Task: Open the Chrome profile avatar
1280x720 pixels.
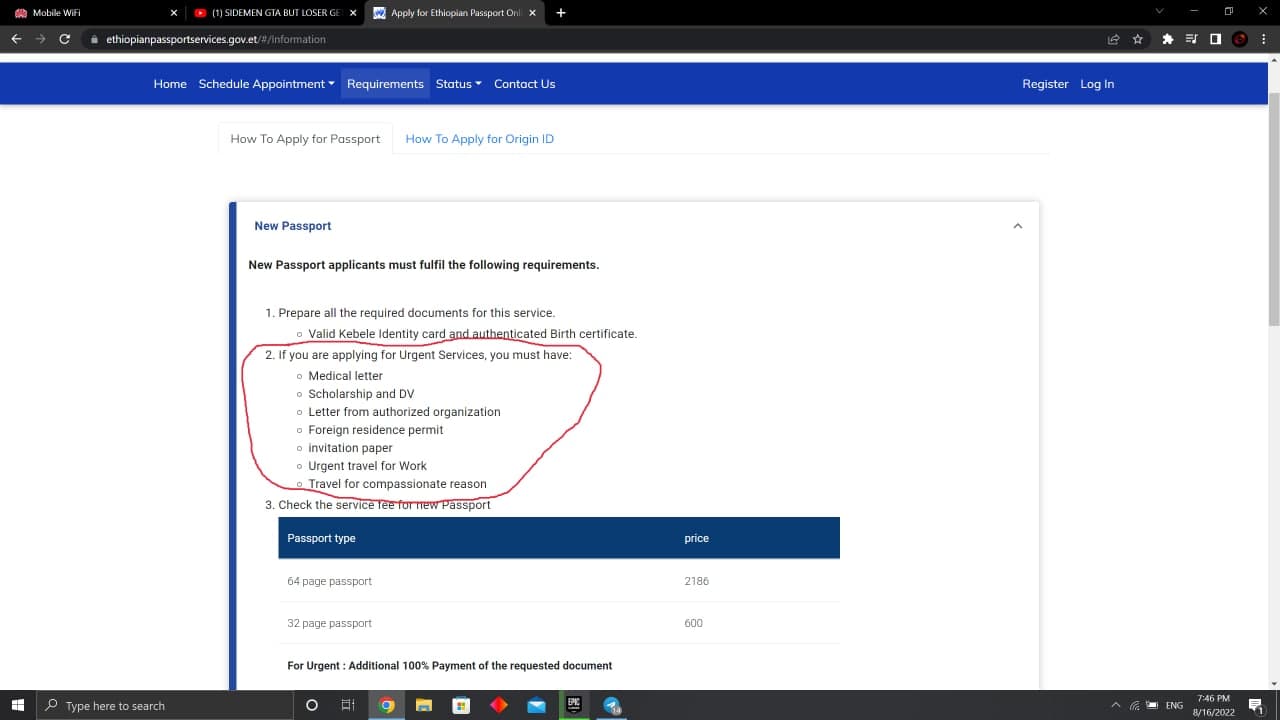Action: (1240, 39)
